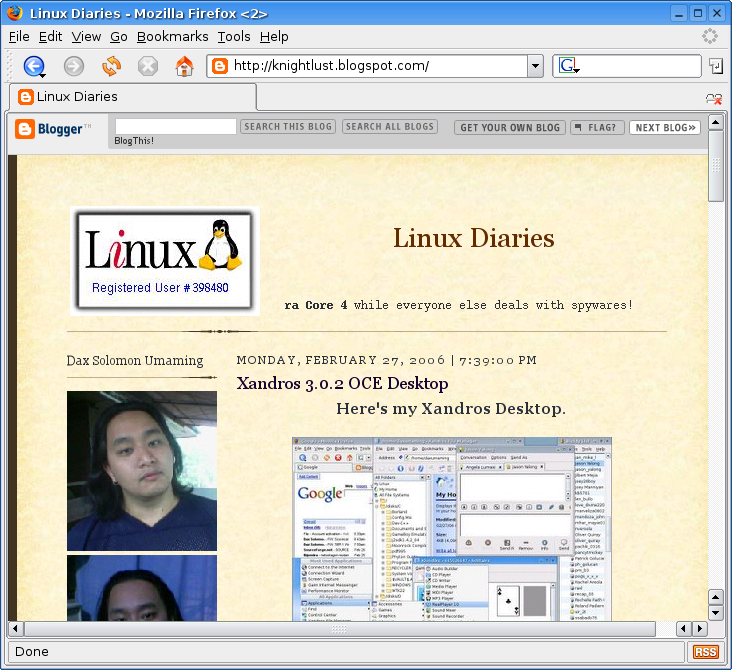Click the Forward navigation arrow
Screen dimensions: 732x670
74,66
